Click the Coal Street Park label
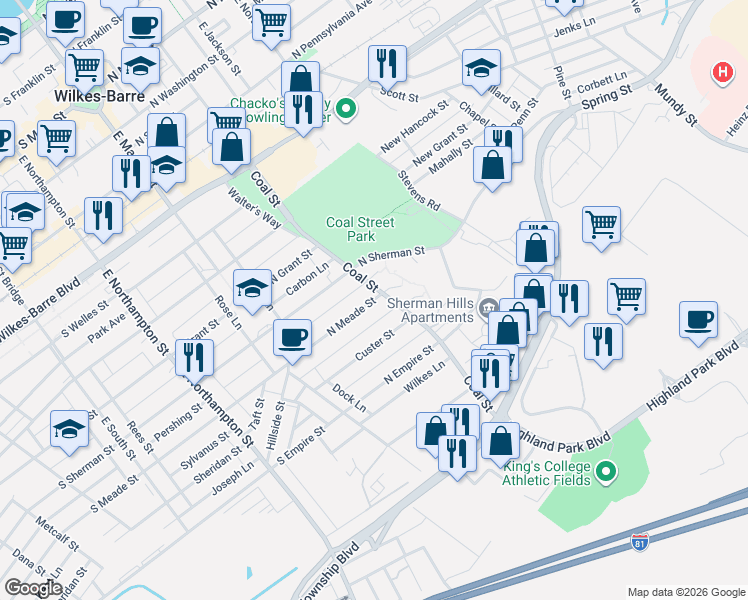Screen dimensions: 748x600 [360, 229]
